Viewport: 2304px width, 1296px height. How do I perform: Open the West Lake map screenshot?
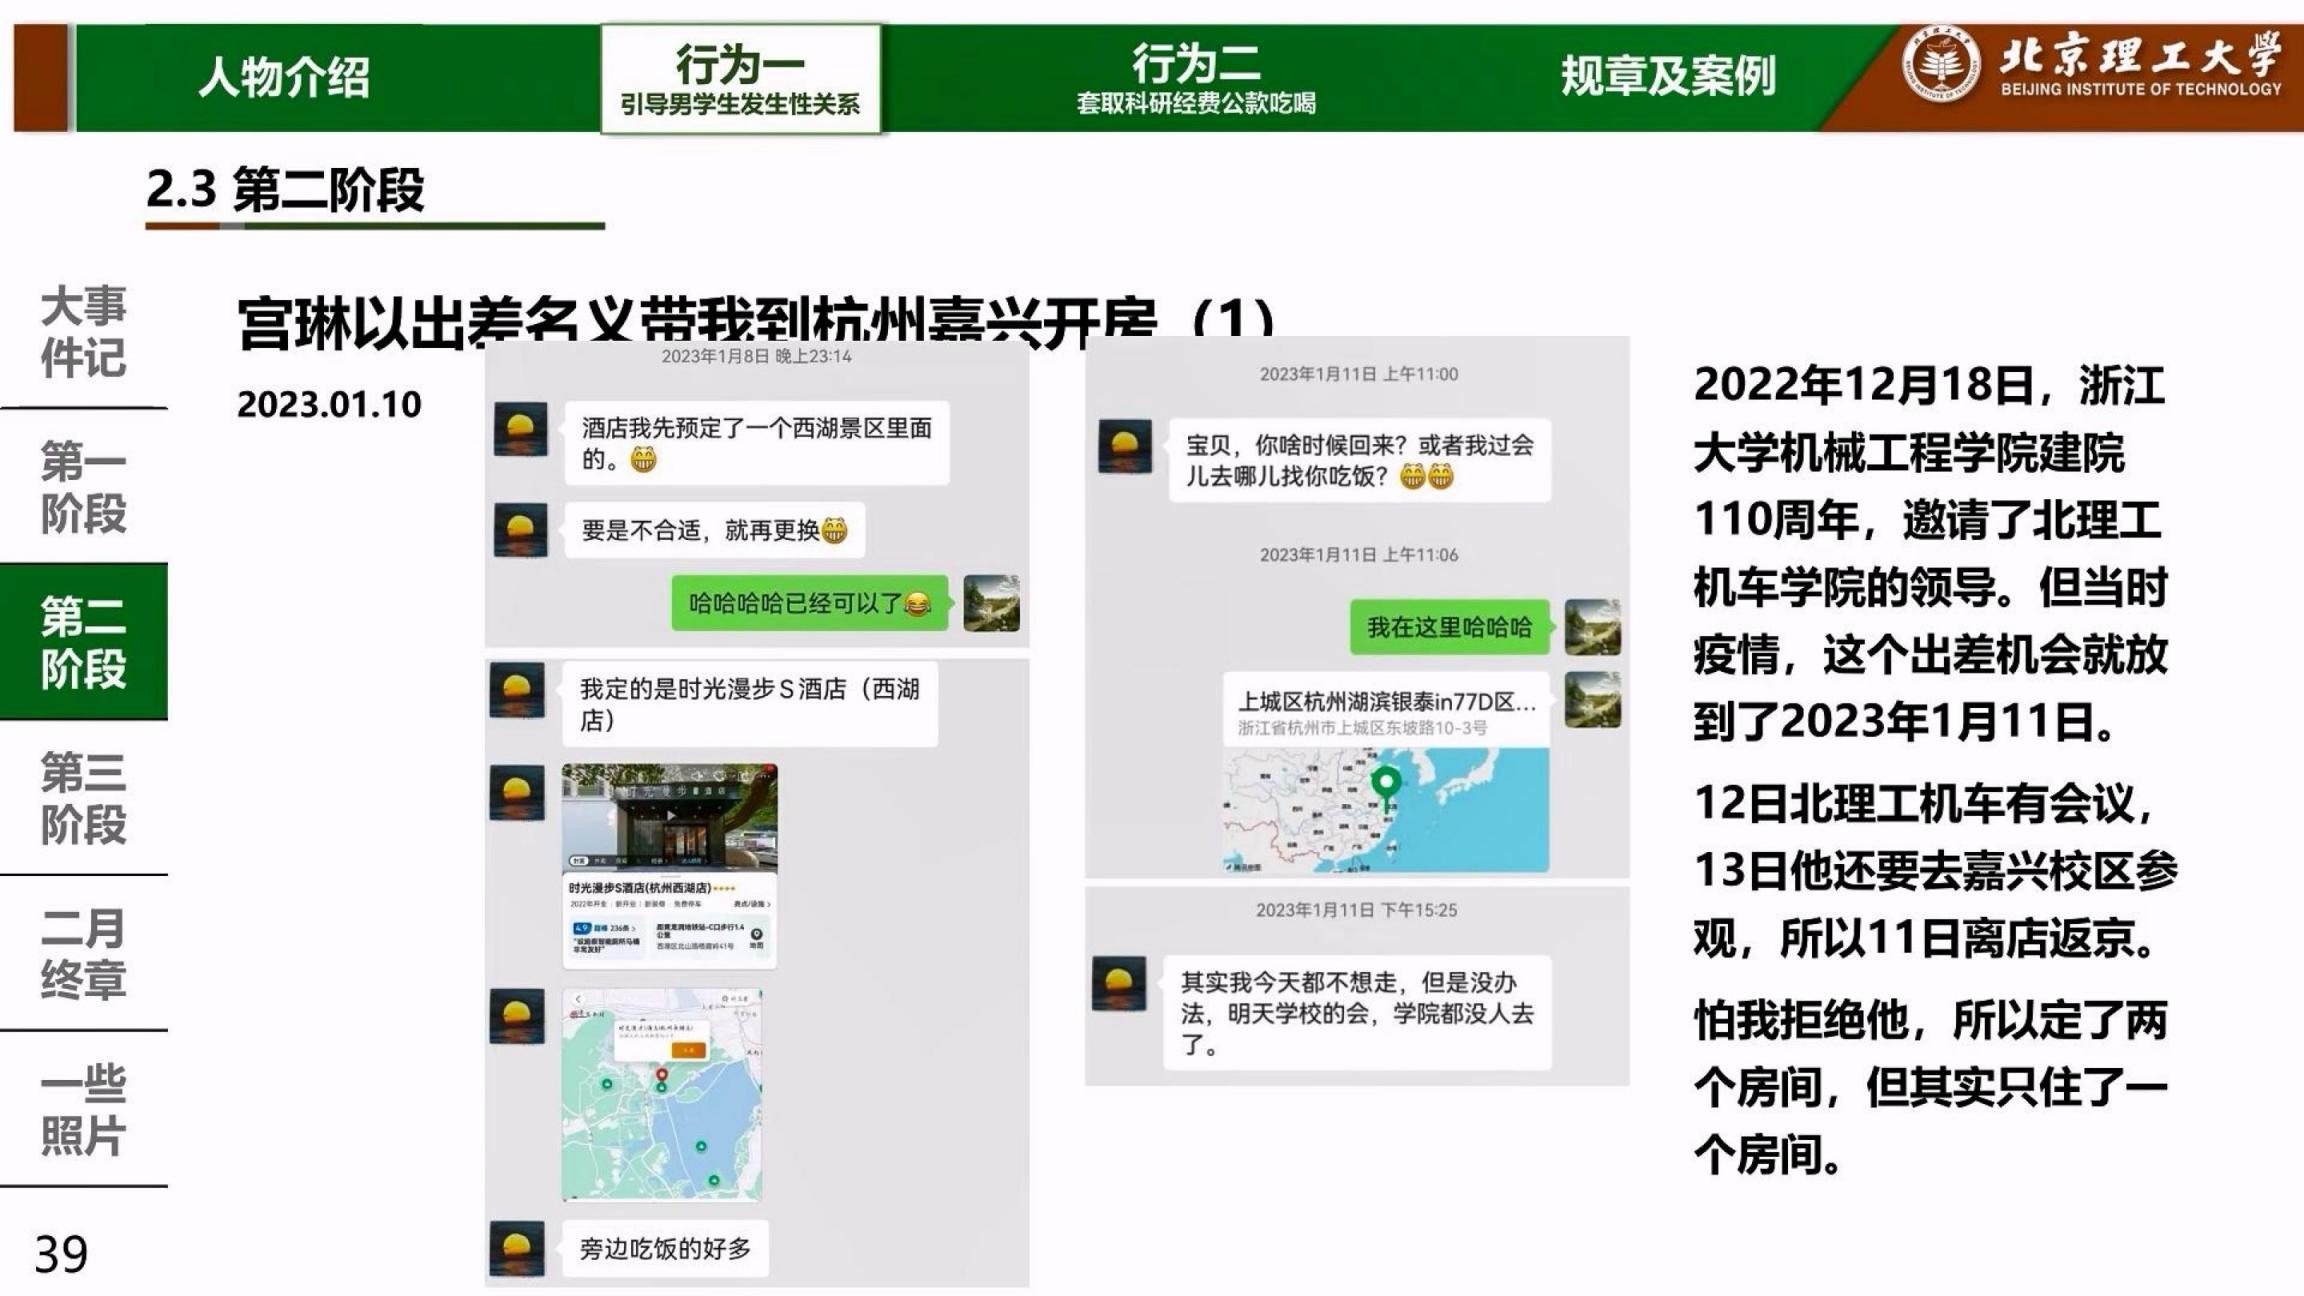(661, 1094)
